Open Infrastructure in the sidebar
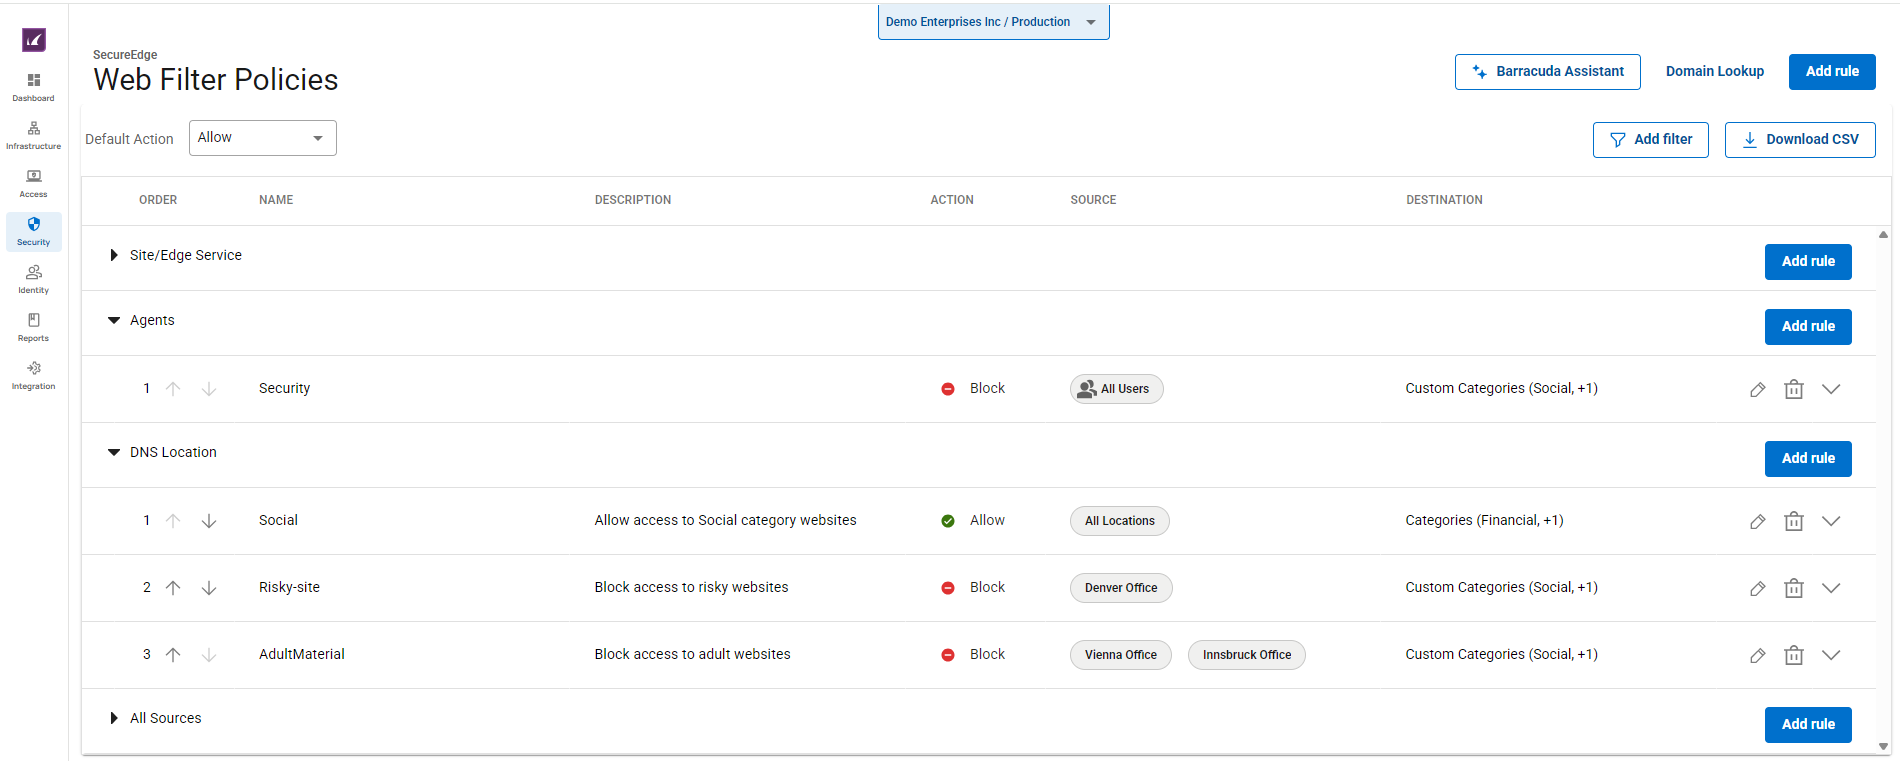This screenshot has width=1900, height=761. click(34, 135)
